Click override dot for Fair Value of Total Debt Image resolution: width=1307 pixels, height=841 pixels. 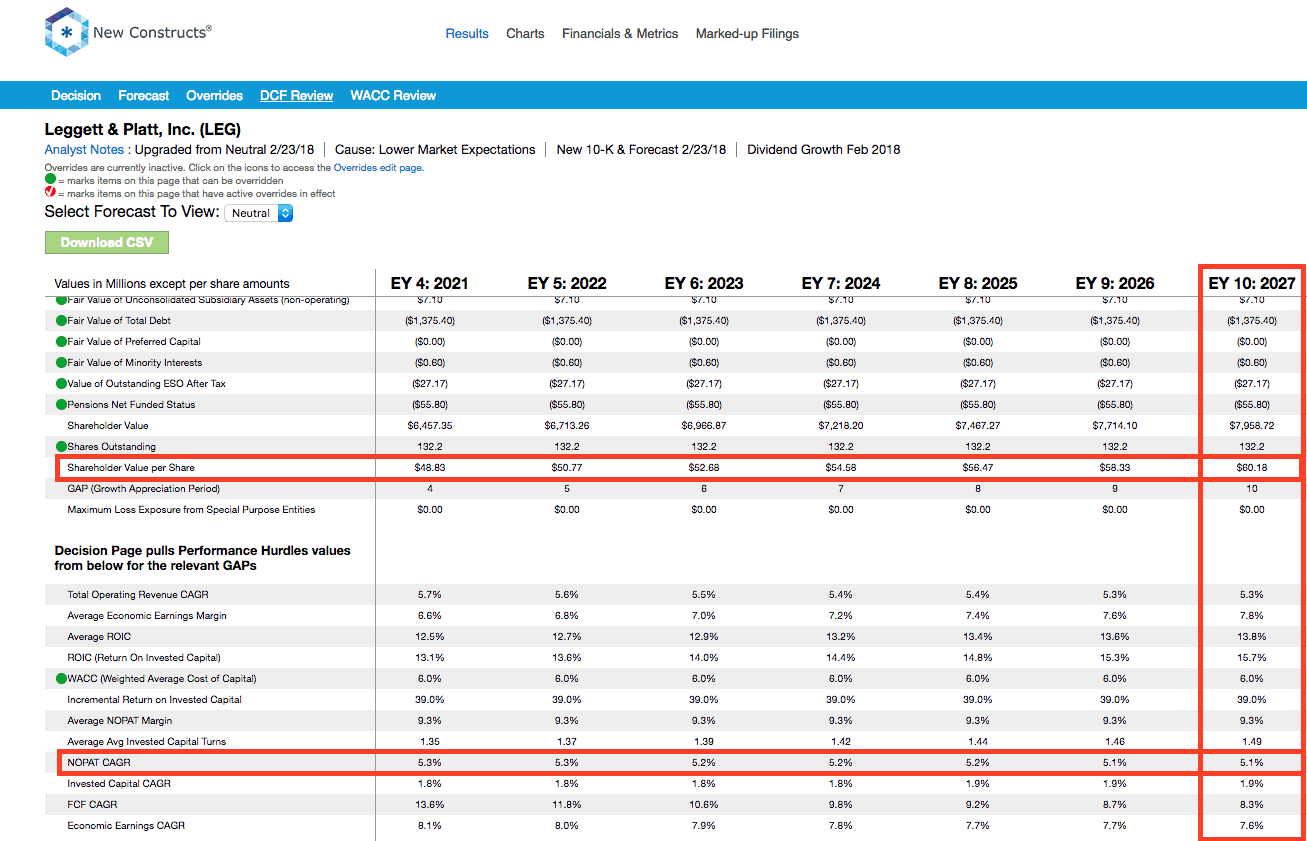(x=61, y=321)
